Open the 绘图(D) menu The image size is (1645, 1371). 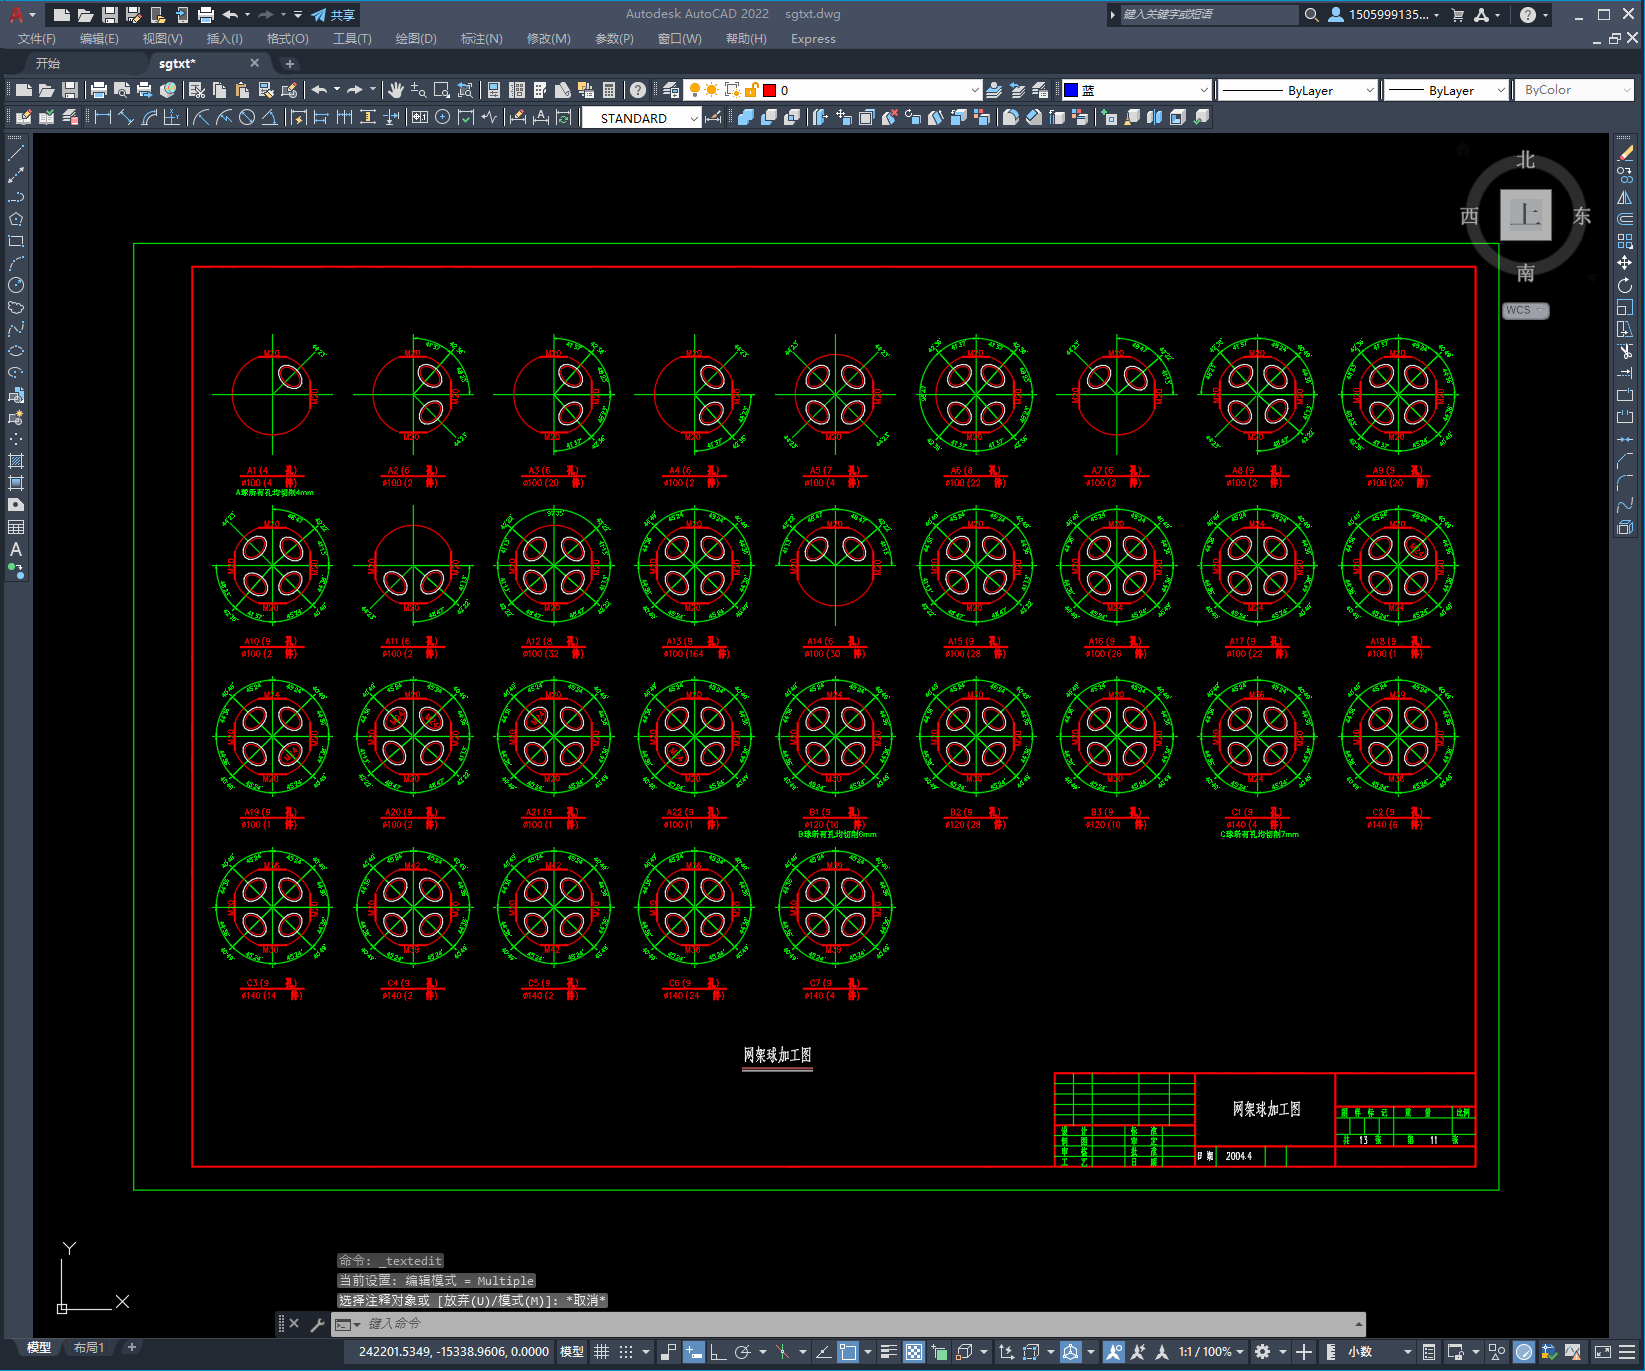click(416, 39)
